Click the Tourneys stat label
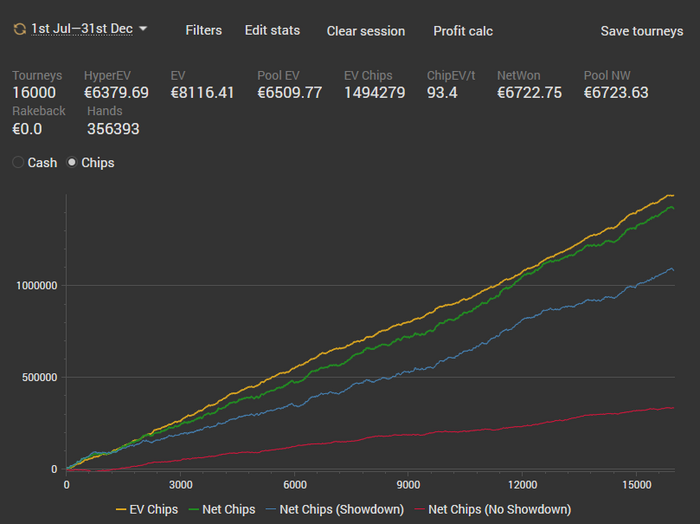The image size is (700, 524). [x=37, y=75]
